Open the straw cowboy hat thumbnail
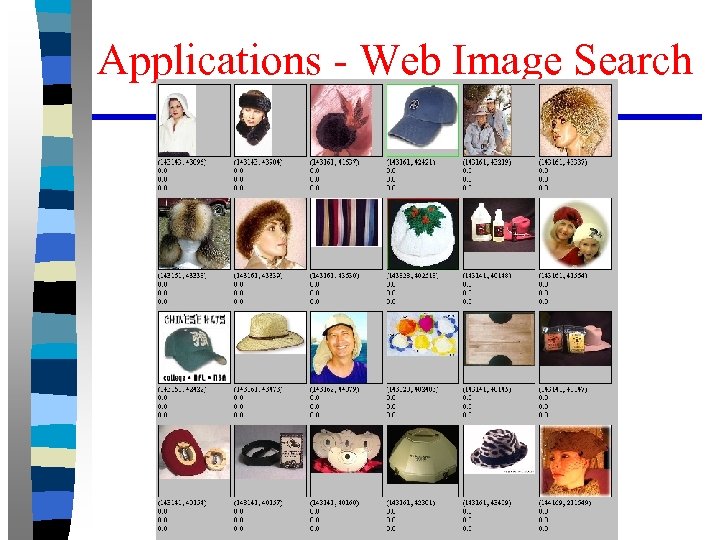This screenshot has width=720, height=540. click(x=270, y=333)
